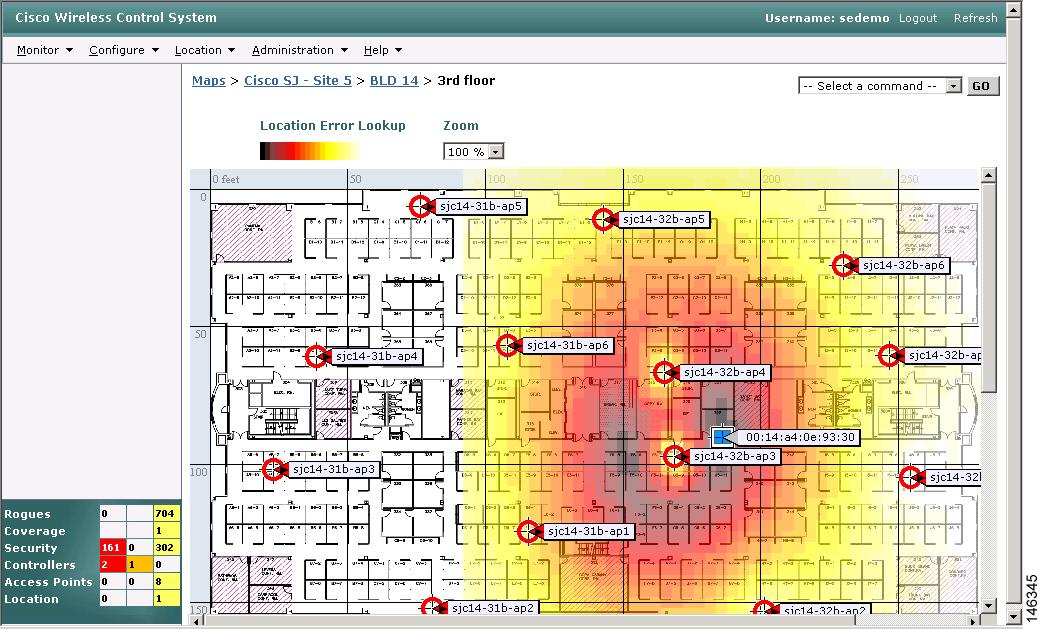Click the sjc14-31b-ap3 access point marker
The height and width of the screenshot is (629, 1041).
(x=273, y=470)
